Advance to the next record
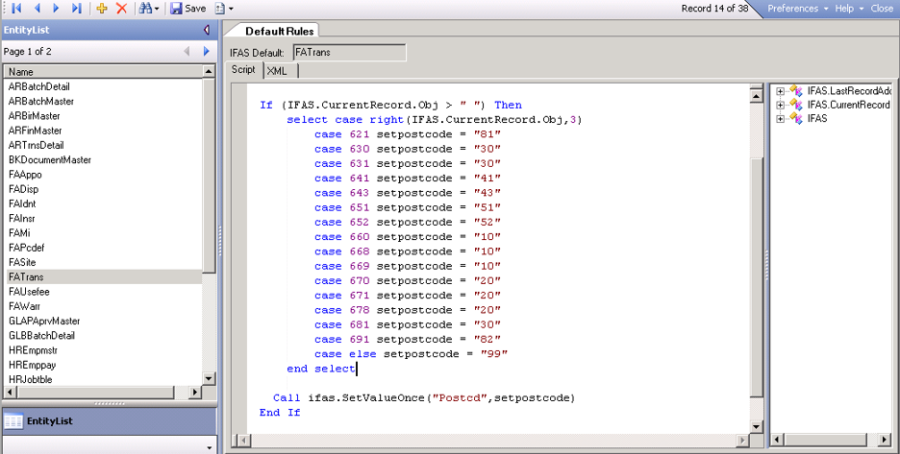The width and height of the screenshot is (900, 454). pos(56,8)
